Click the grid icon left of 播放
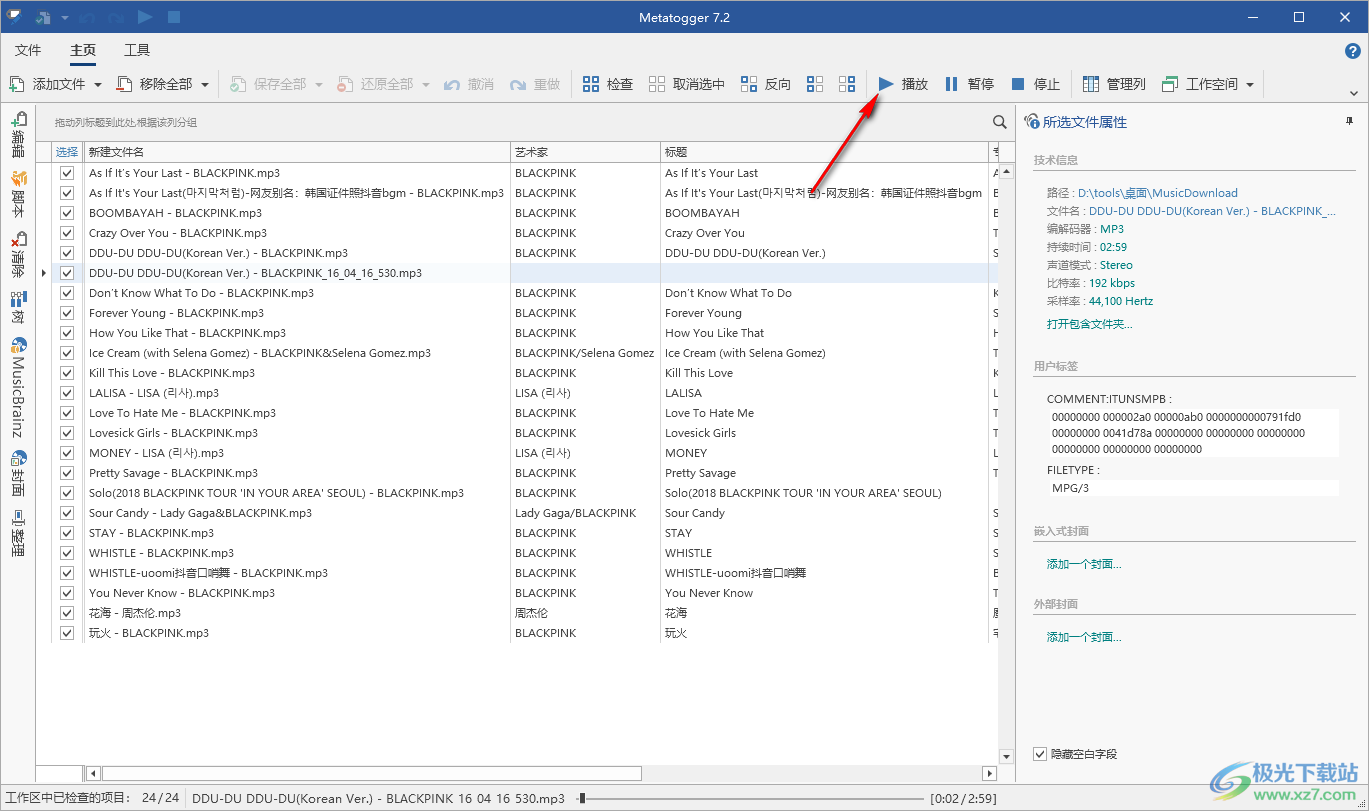The image size is (1369, 811). pyautogui.click(x=847, y=84)
